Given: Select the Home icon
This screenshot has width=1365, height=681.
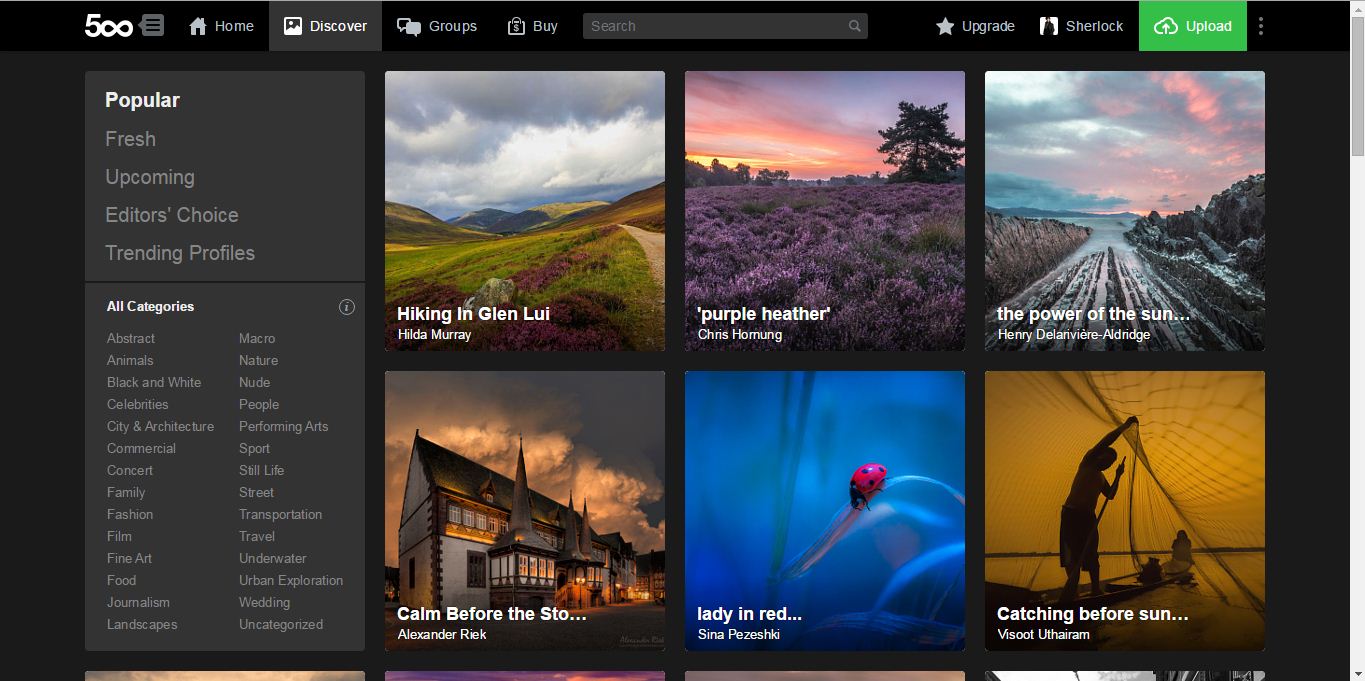Looking at the screenshot, I should 196,26.
